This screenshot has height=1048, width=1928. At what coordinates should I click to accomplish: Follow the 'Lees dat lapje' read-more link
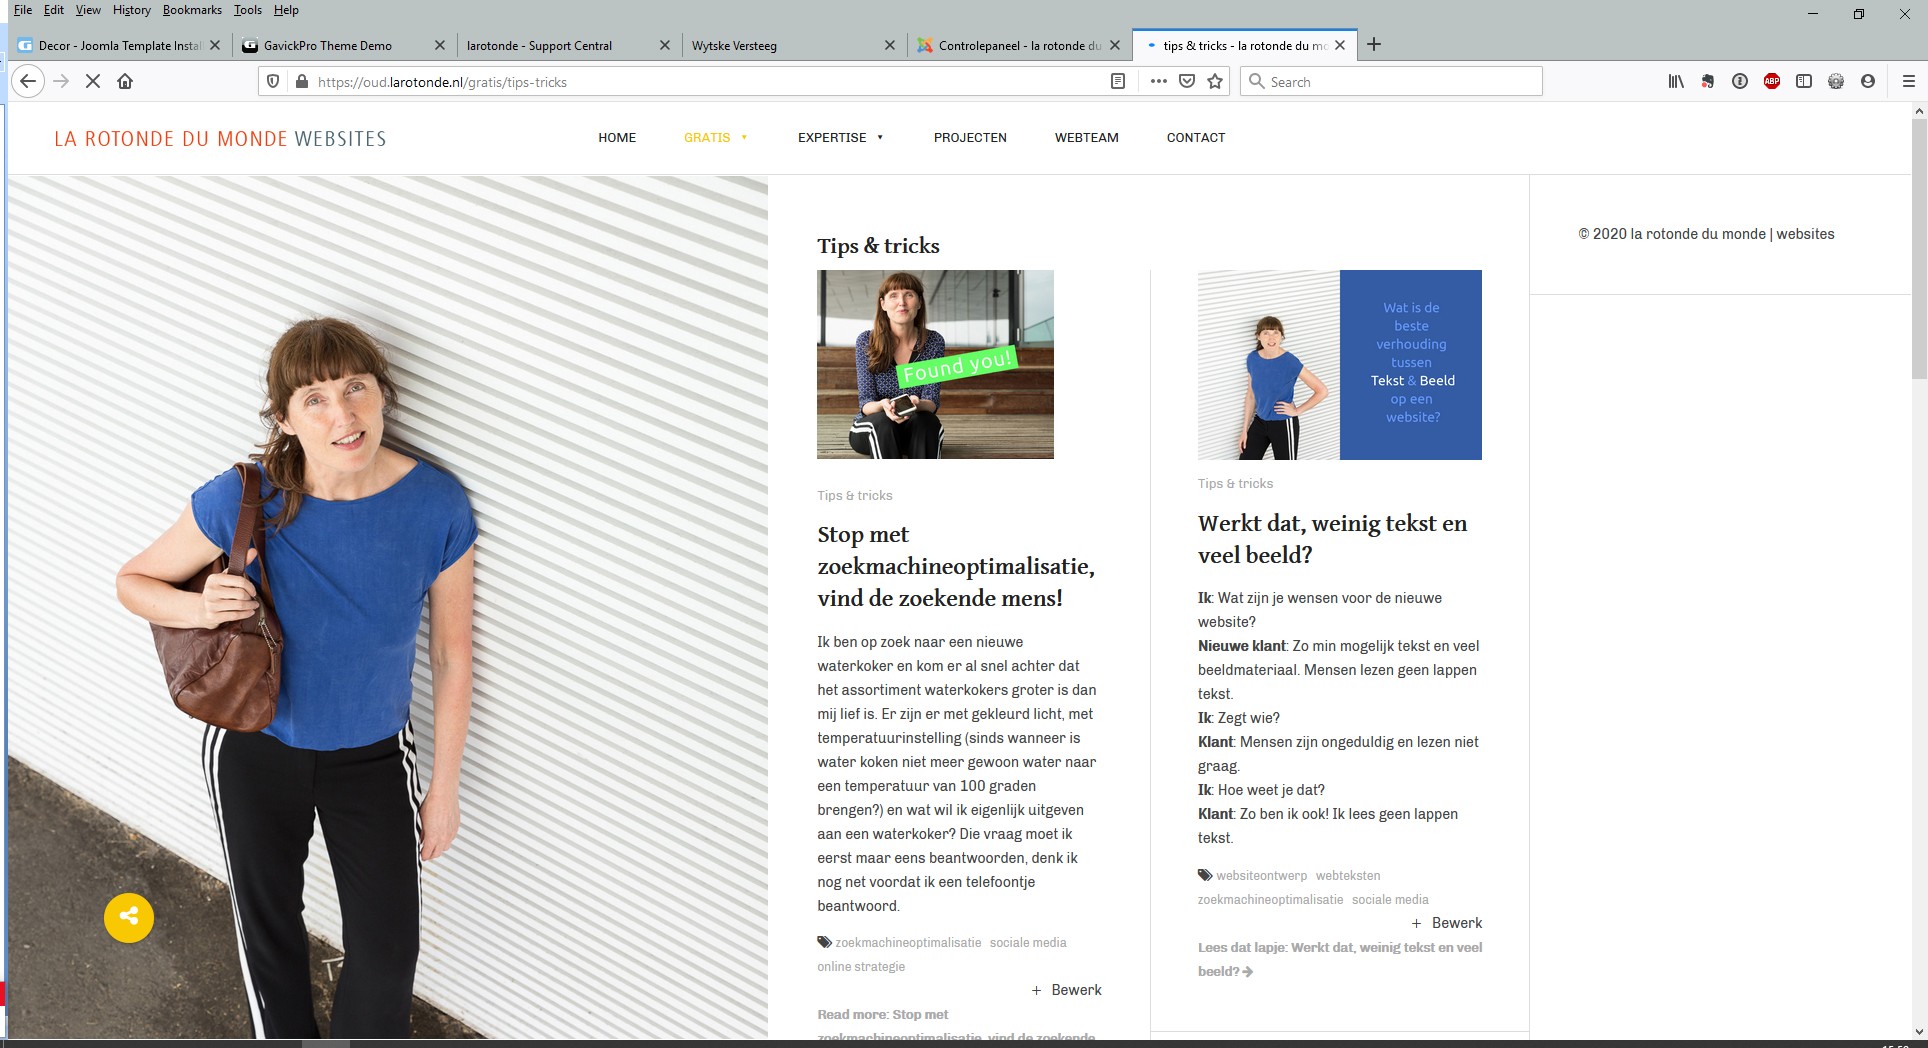point(1340,959)
